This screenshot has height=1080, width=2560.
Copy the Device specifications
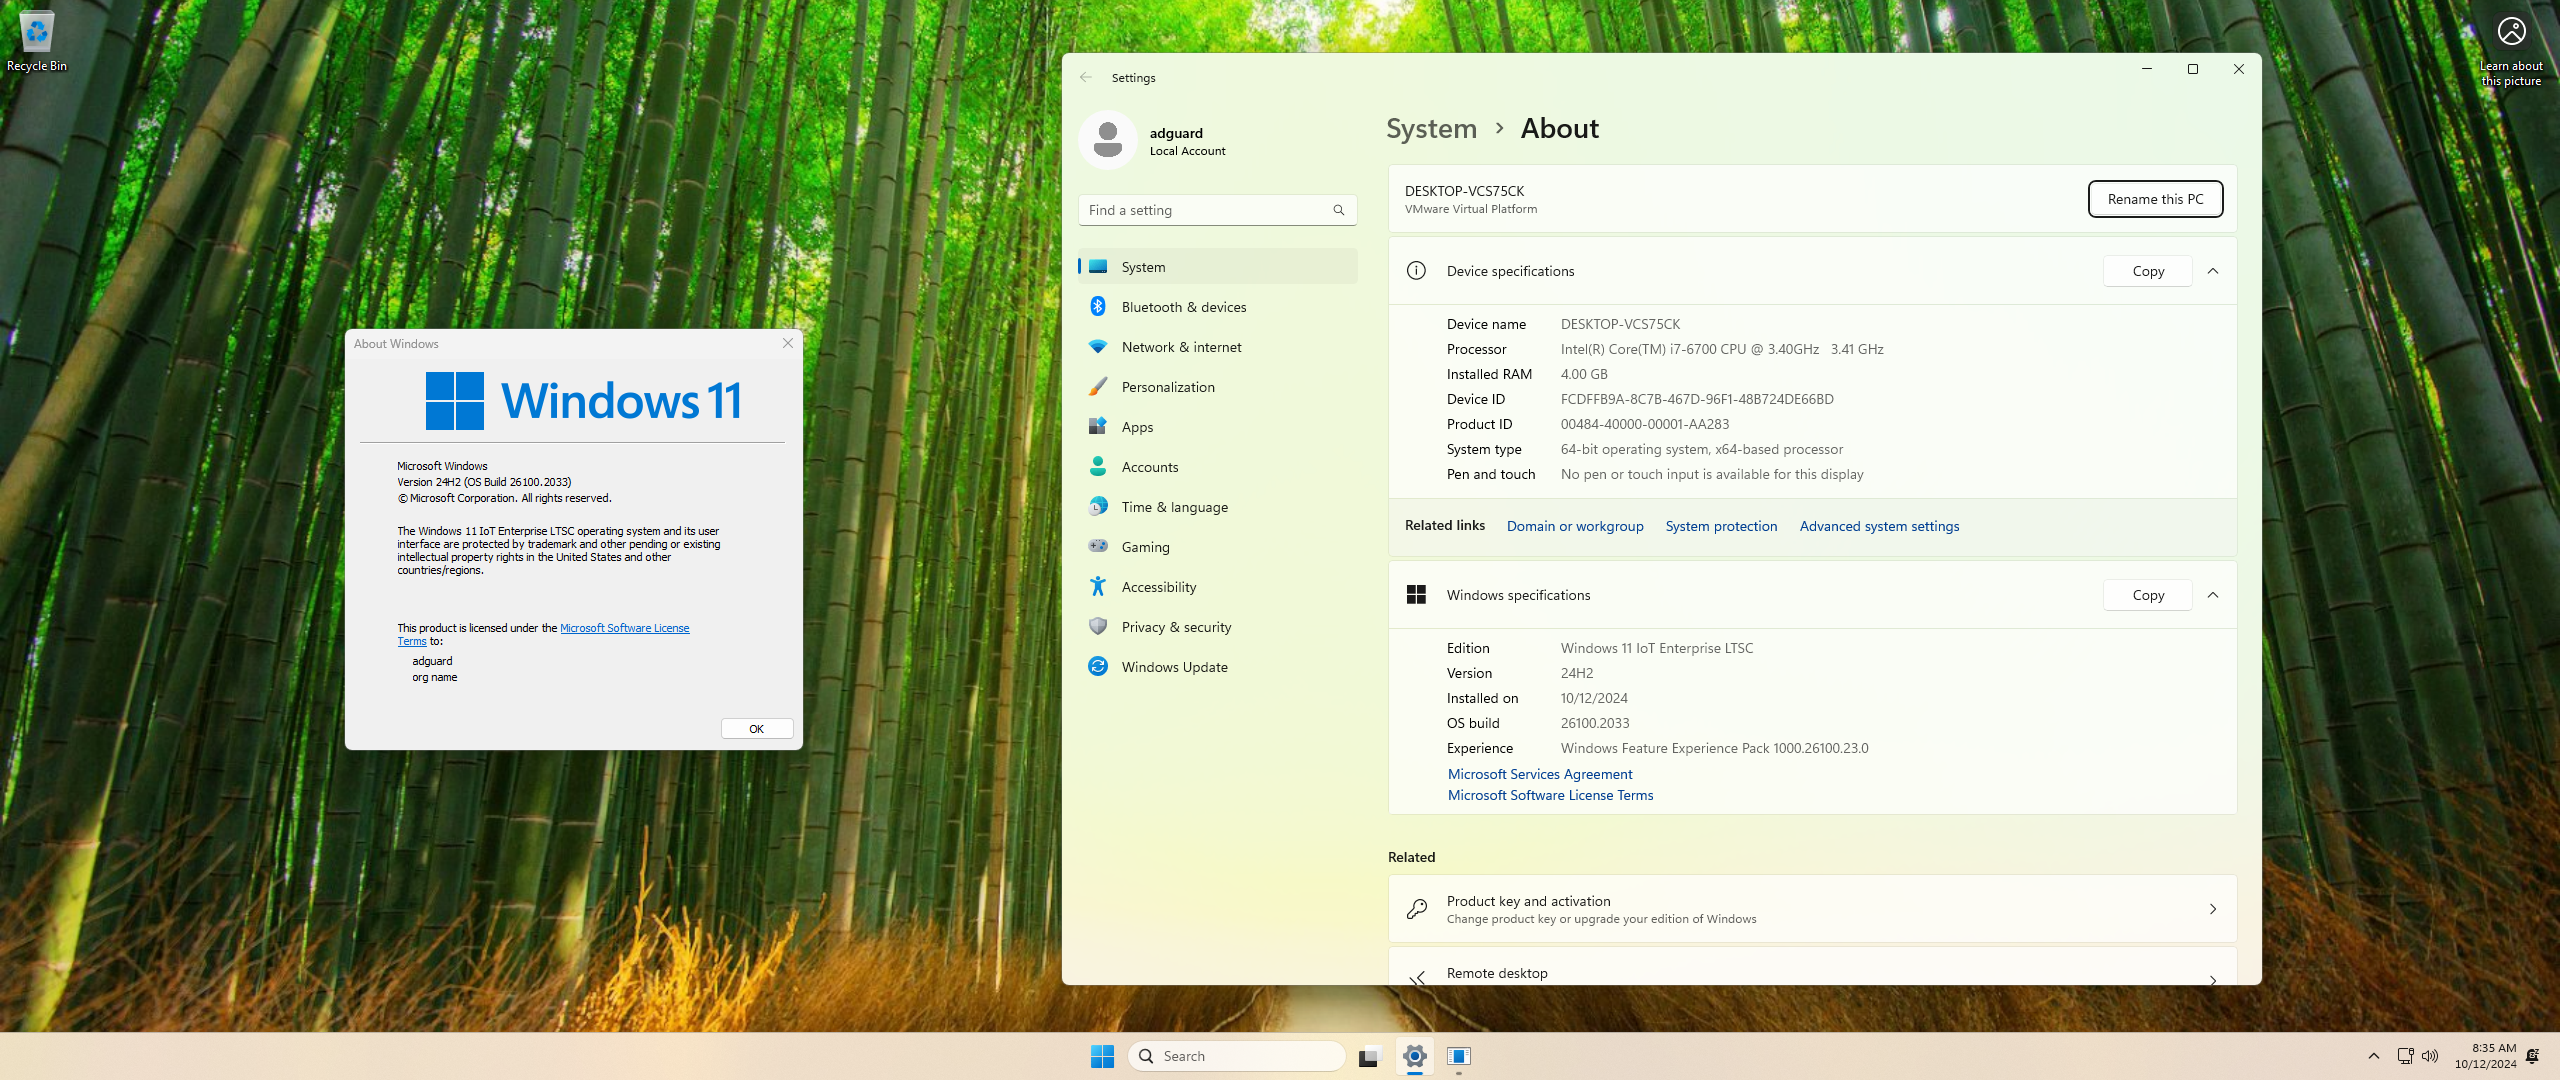2147,271
